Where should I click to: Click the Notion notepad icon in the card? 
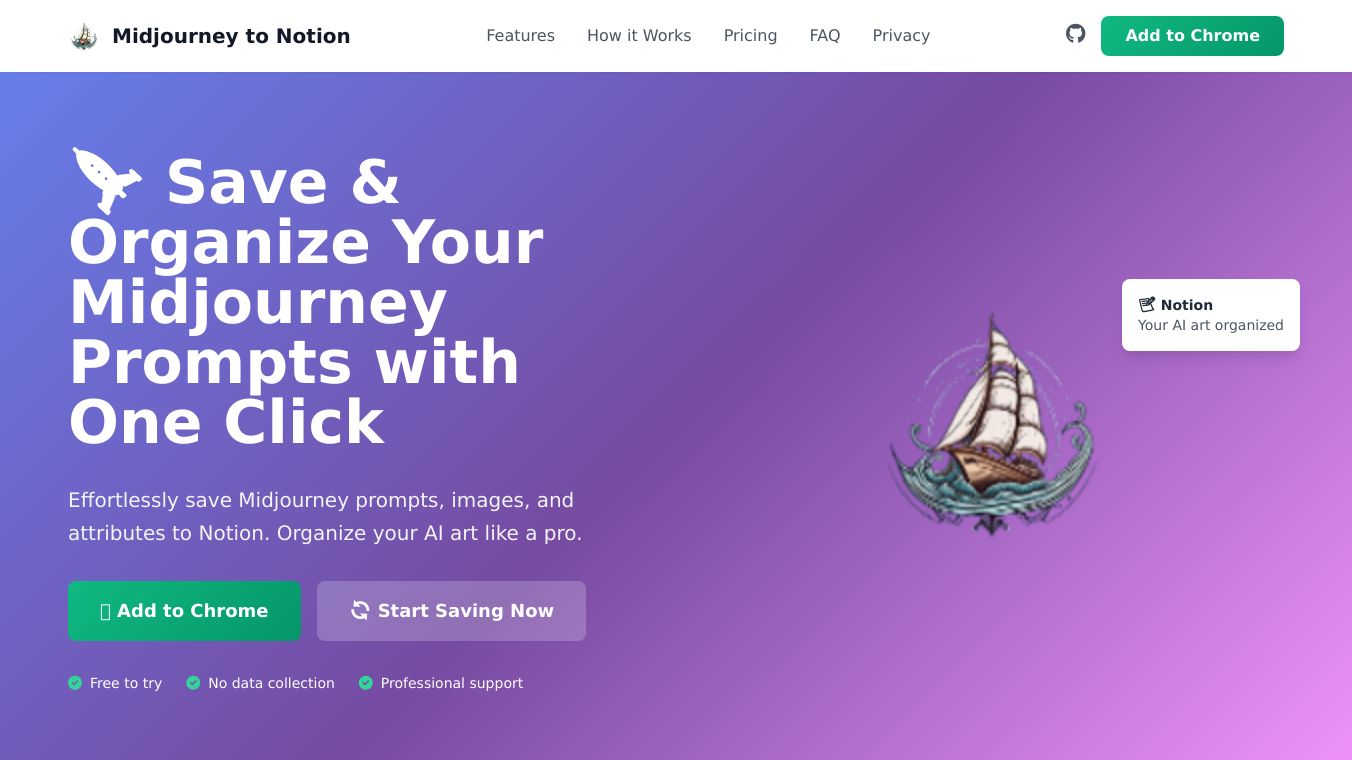(x=1147, y=305)
